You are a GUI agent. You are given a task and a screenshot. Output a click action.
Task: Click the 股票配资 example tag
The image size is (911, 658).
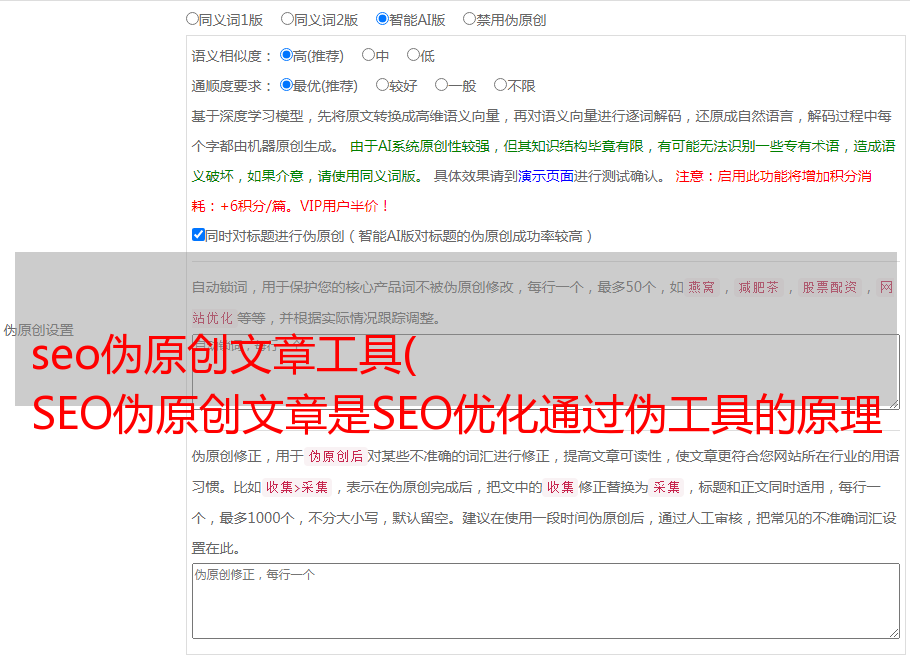[x=830, y=287]
